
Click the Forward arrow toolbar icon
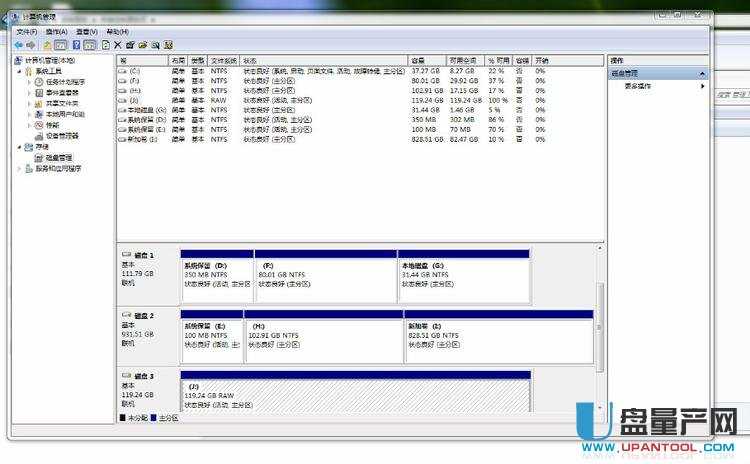(31, 45)
